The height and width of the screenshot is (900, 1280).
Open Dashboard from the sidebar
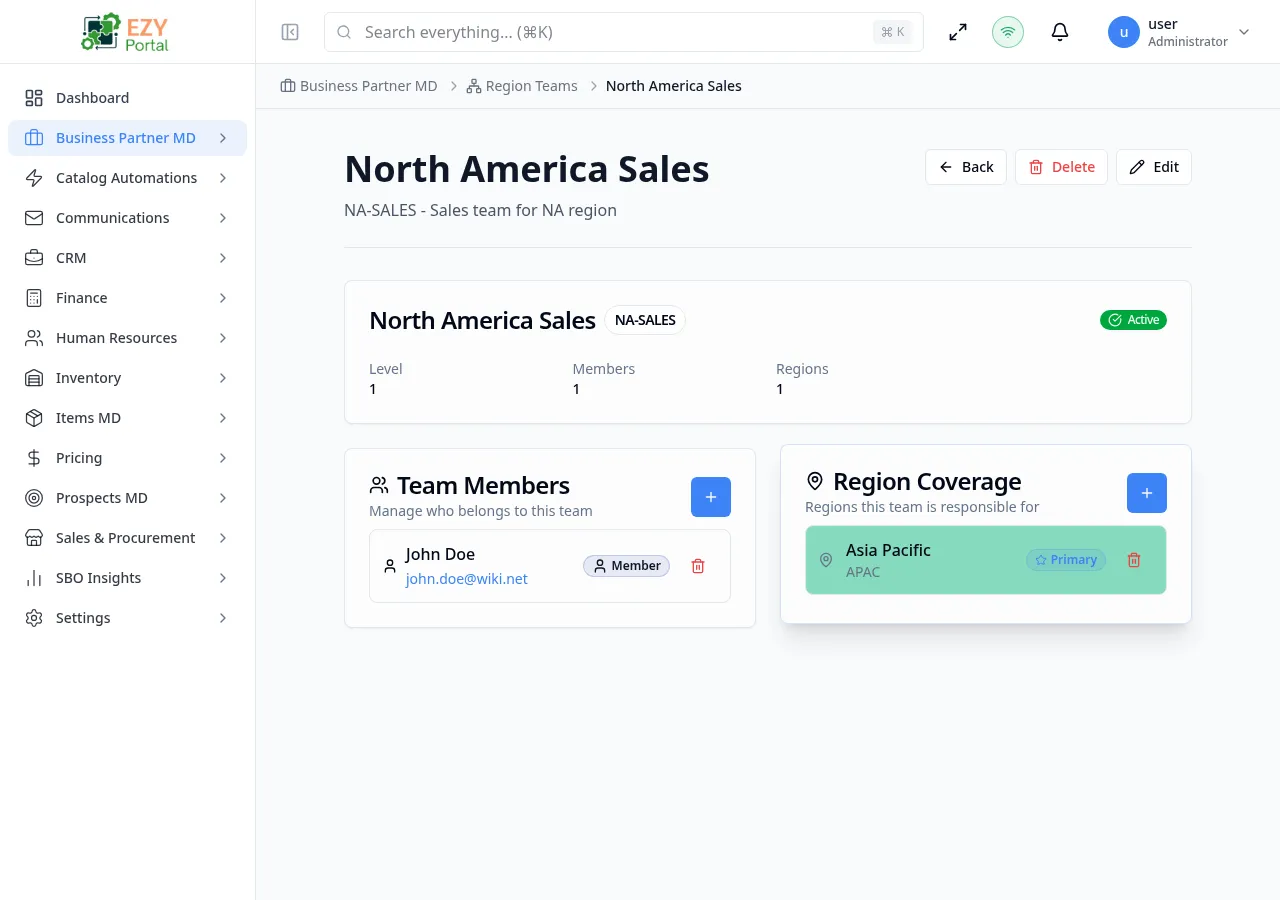(92, 98)
